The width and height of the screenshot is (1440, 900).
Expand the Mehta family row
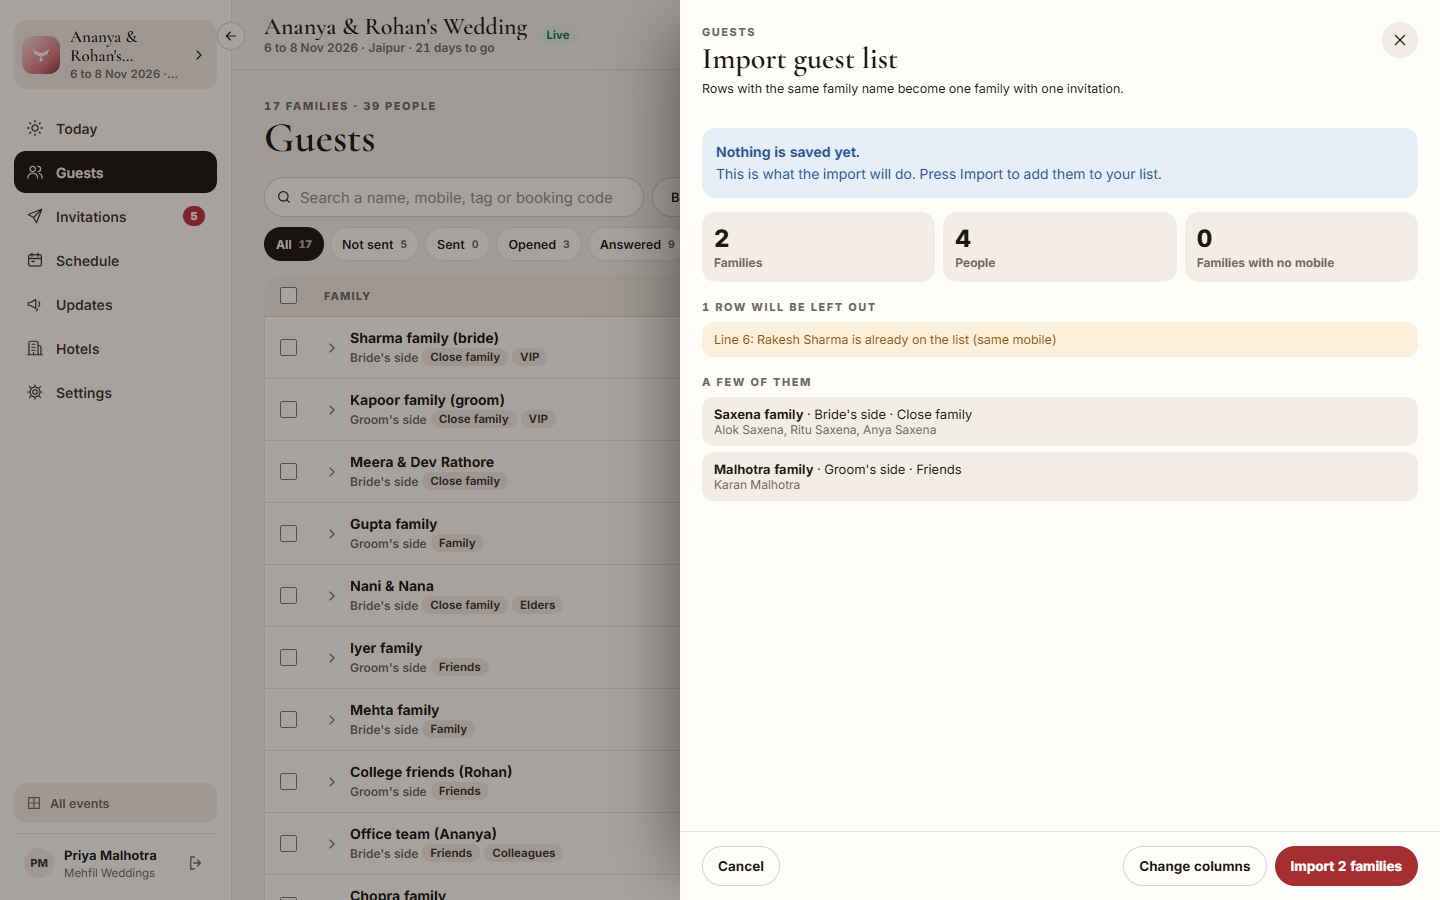click(x=331, y=720)
